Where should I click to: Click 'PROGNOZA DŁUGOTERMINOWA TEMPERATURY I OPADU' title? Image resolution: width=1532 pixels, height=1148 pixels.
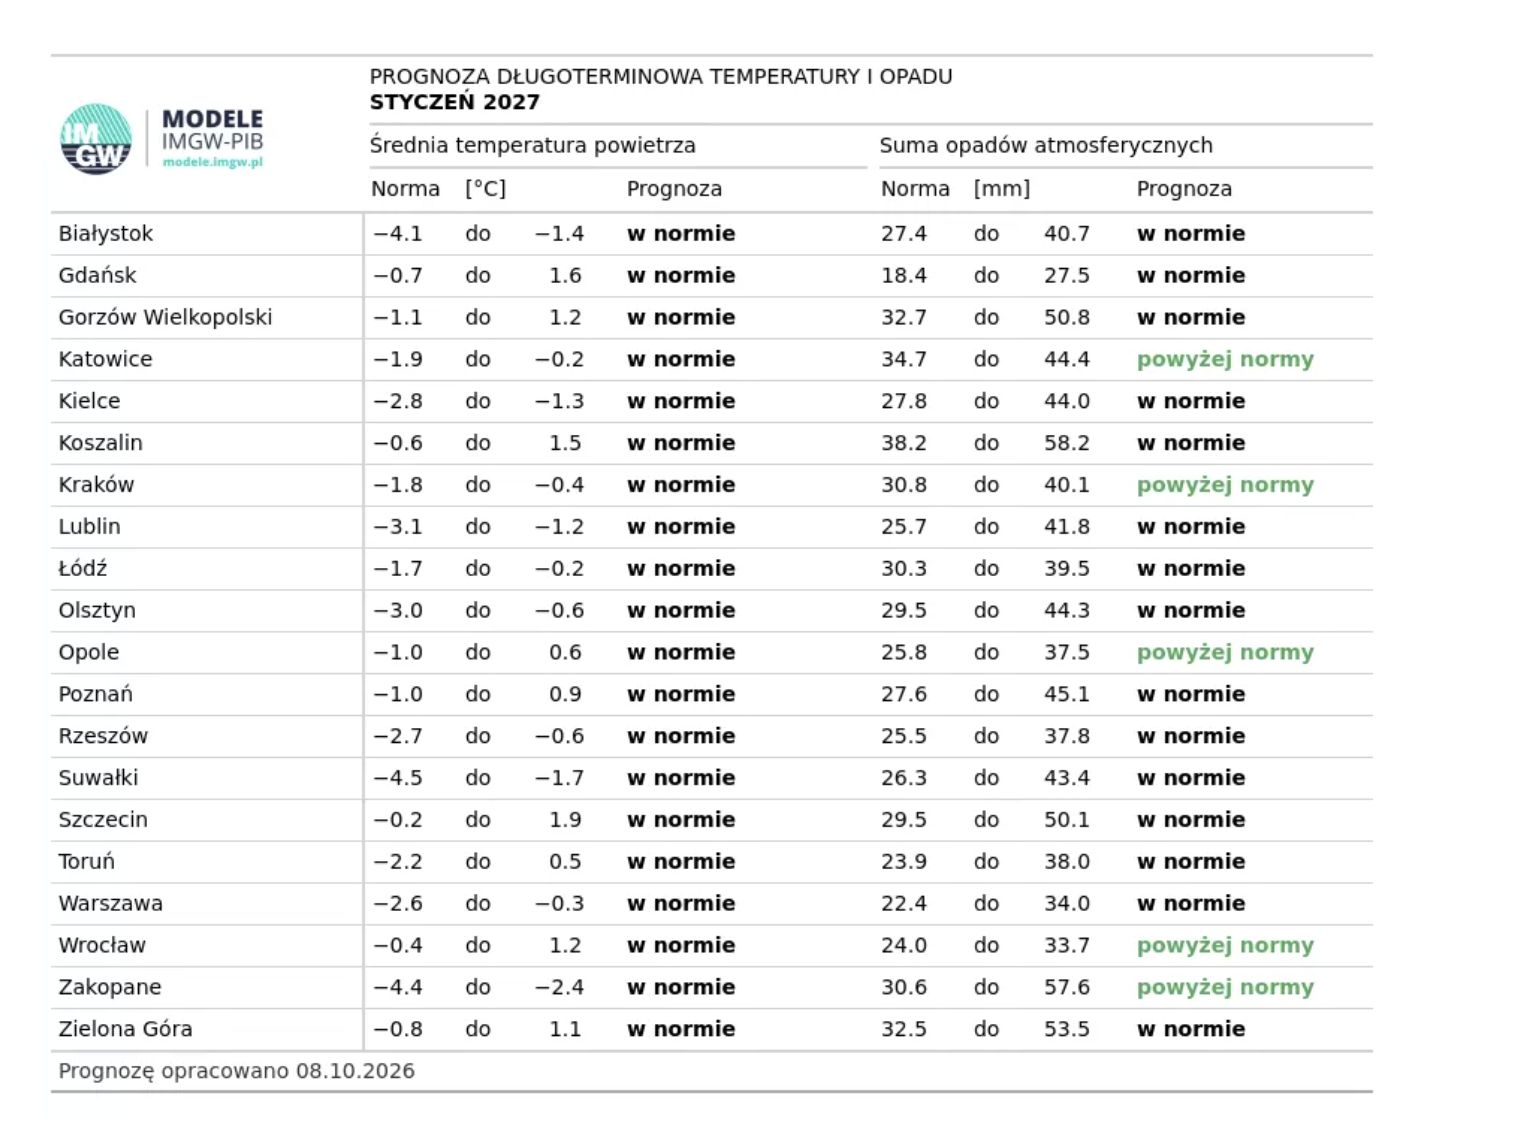(x=661, y=77)
